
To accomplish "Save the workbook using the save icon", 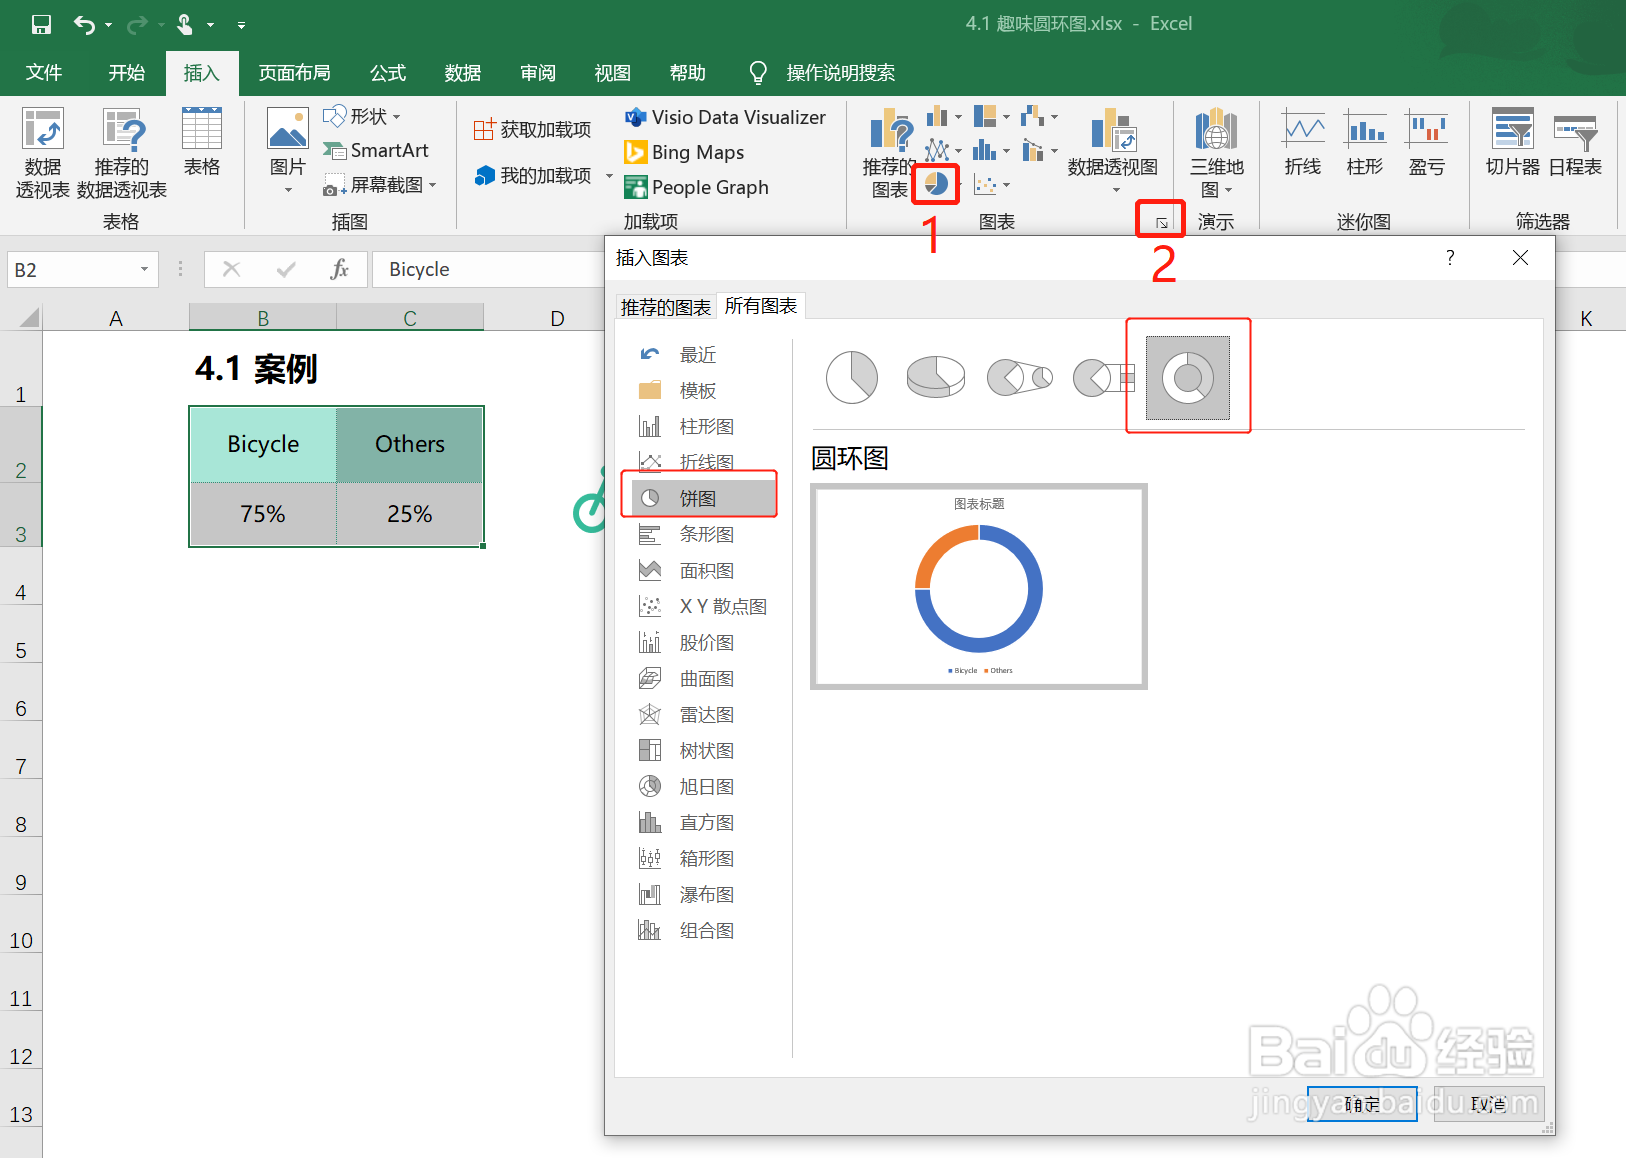I will [41, 24].
